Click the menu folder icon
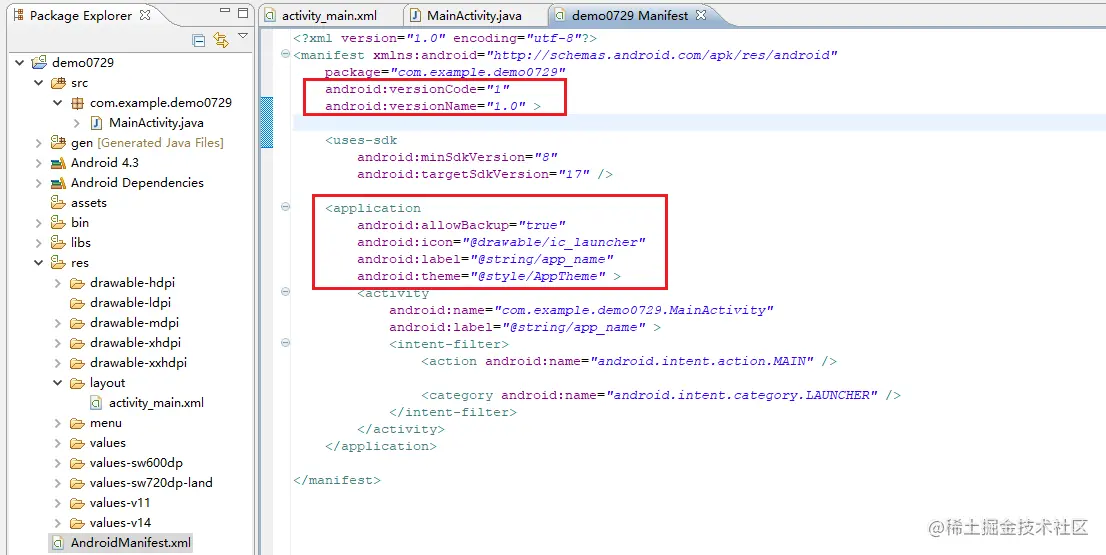Viewport: 1106px width, 555px height. [78, 423]
